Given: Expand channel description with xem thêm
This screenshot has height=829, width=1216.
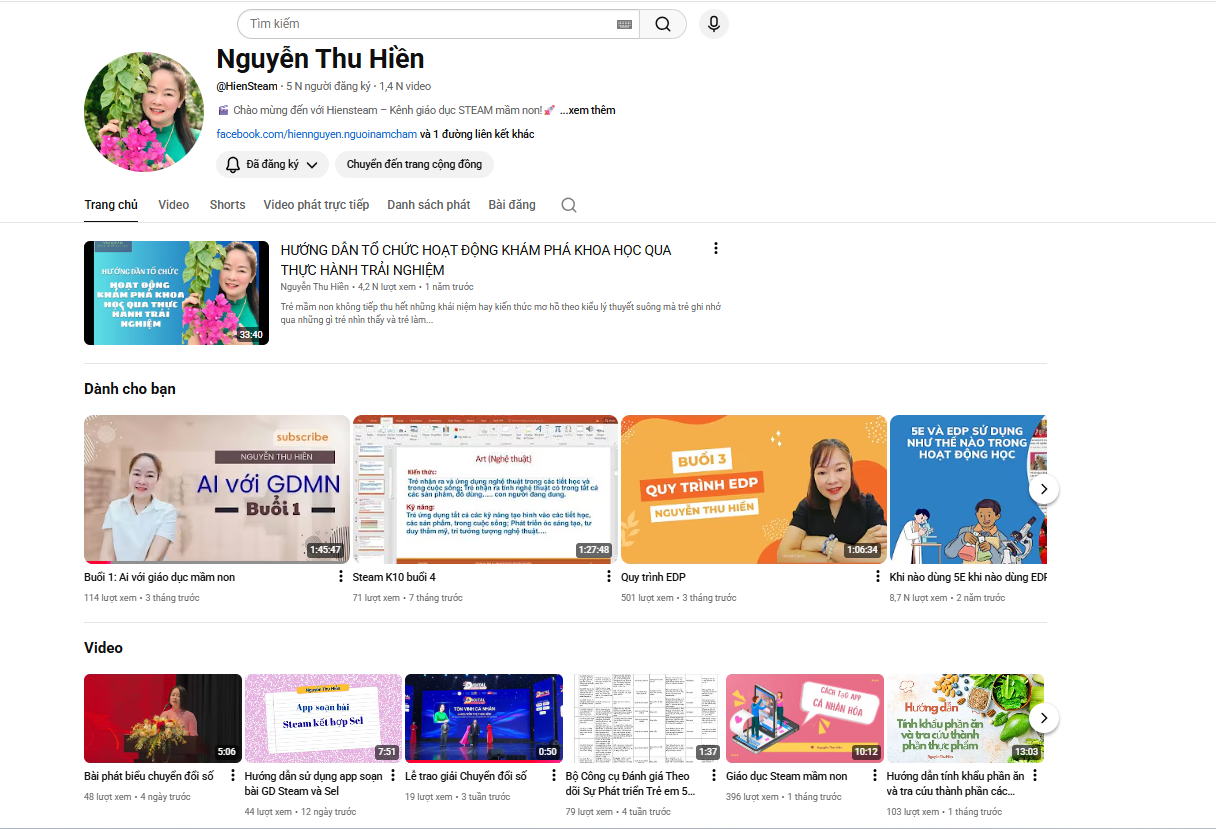Looking at the screenshot, I should (x=587, y=110).
